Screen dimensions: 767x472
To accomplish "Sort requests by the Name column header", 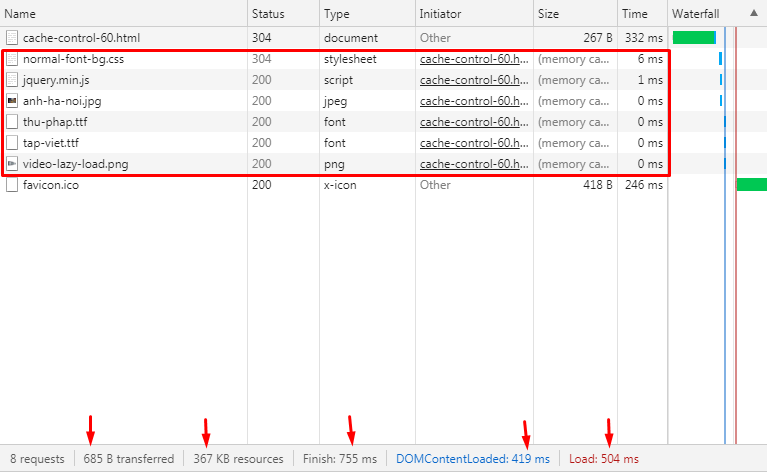I will point(21,14).
